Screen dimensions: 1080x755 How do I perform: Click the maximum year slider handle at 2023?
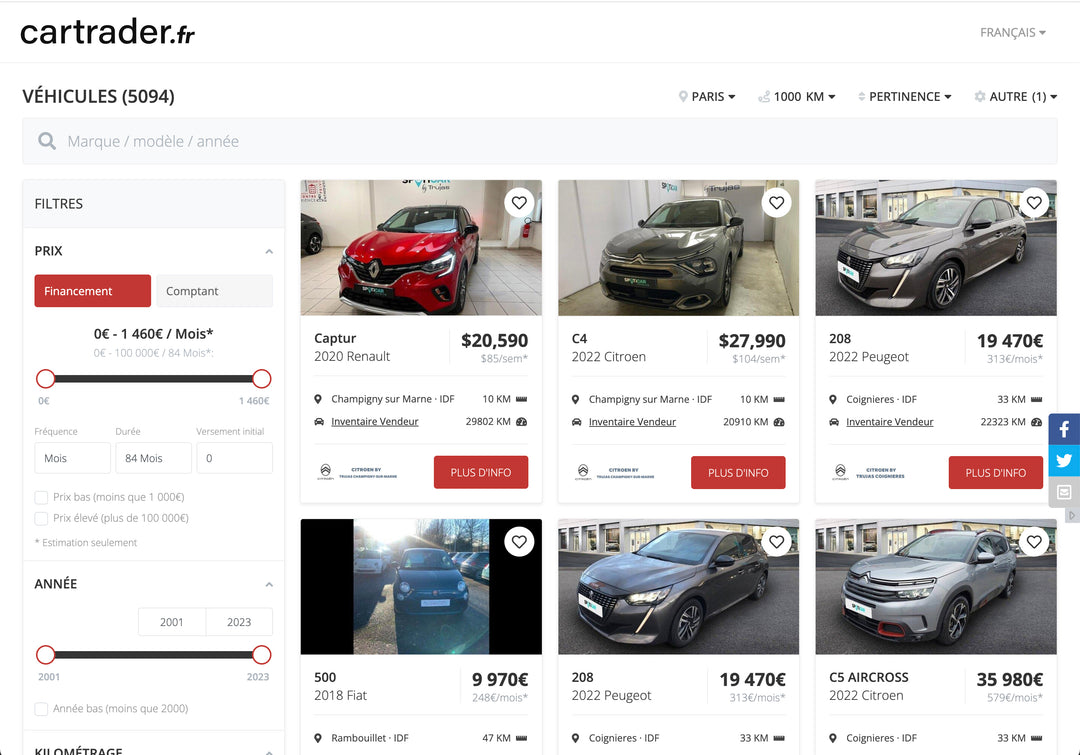tap(262, 654)
